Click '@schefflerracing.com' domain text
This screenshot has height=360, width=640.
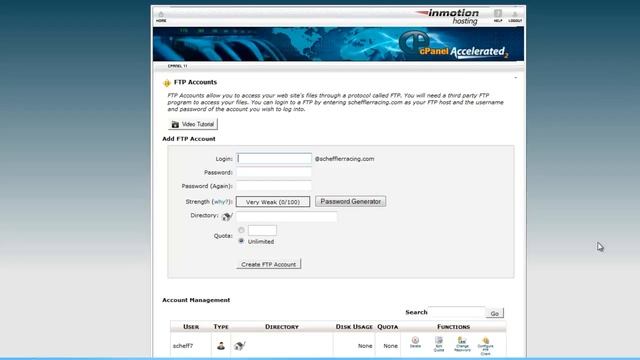344,159
